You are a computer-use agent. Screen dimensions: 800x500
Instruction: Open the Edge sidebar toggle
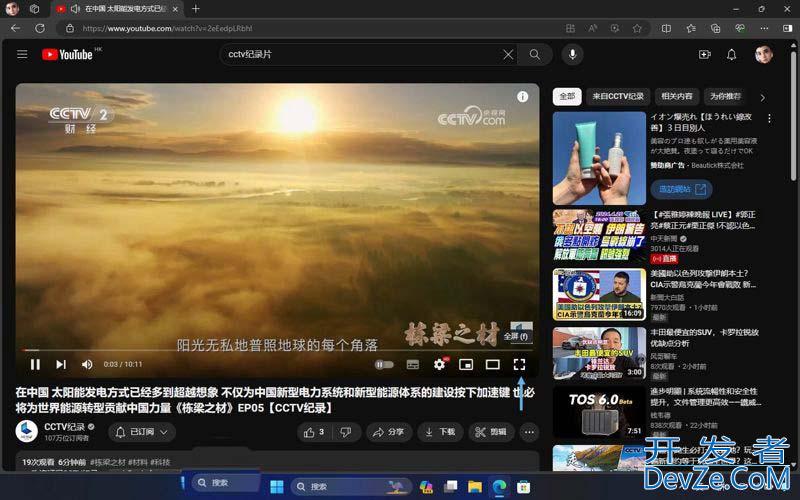click(788, 29)
